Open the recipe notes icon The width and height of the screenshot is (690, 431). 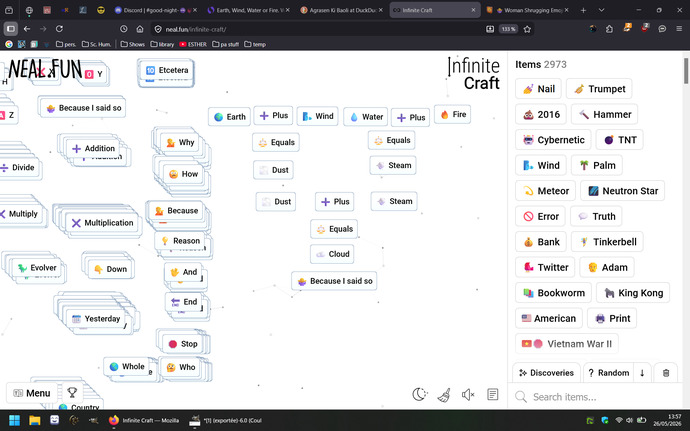pyautogui.click(x=493, y=394)
